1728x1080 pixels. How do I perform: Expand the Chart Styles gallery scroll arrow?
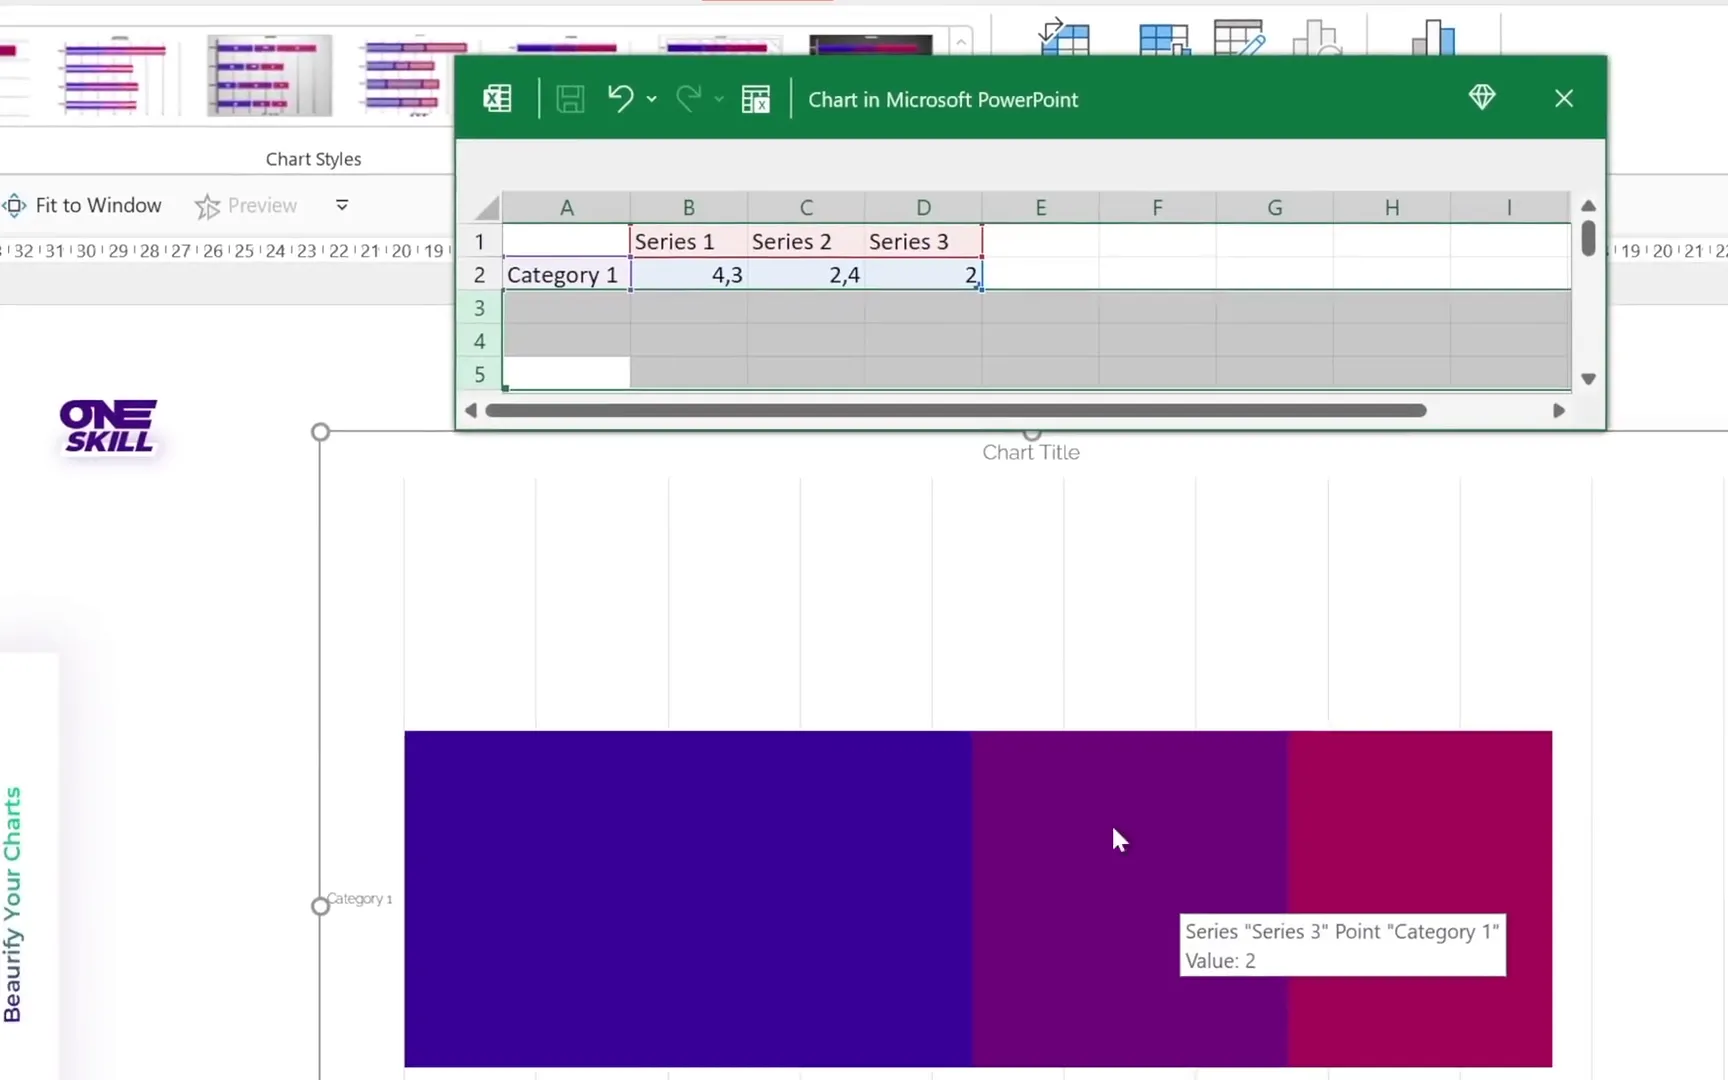pyautogui.click(x=961, y=42)
